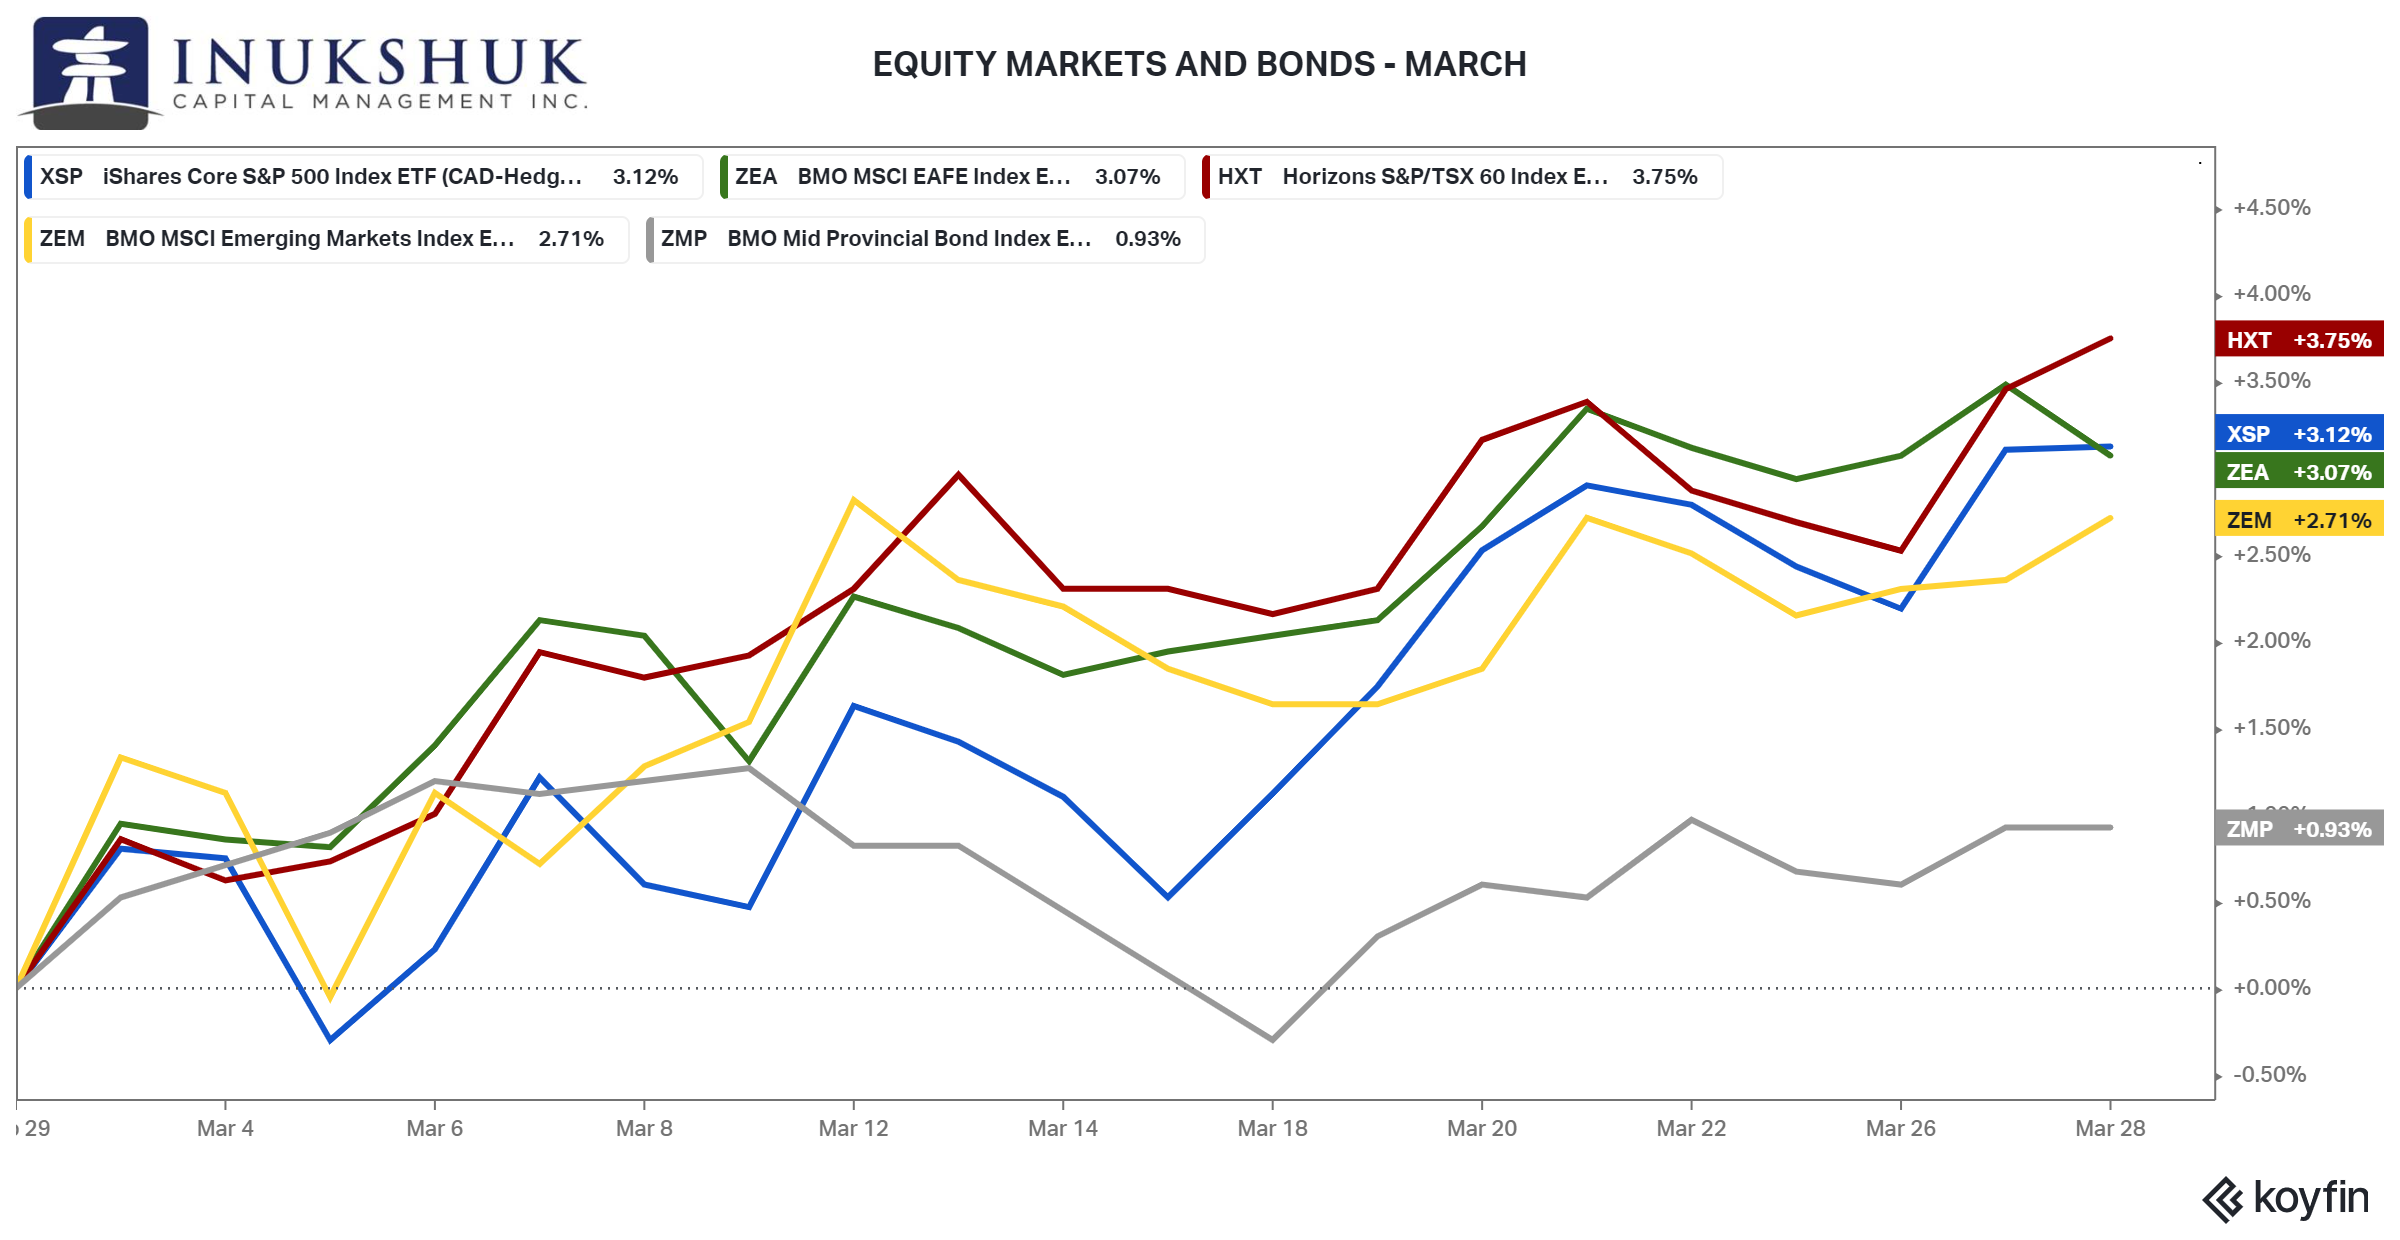
Task: Click the Mar 12 date label
Action: pyautogui.click(x=853, y=1128)
